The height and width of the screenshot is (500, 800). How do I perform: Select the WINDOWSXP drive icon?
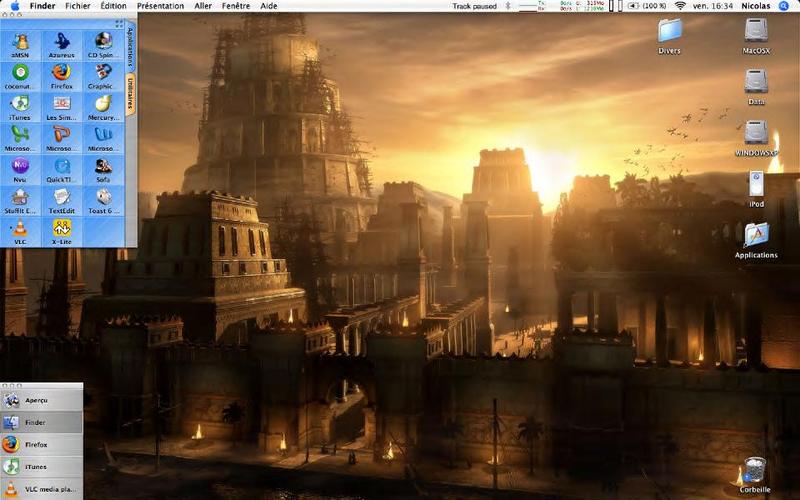tap(756, 138)
